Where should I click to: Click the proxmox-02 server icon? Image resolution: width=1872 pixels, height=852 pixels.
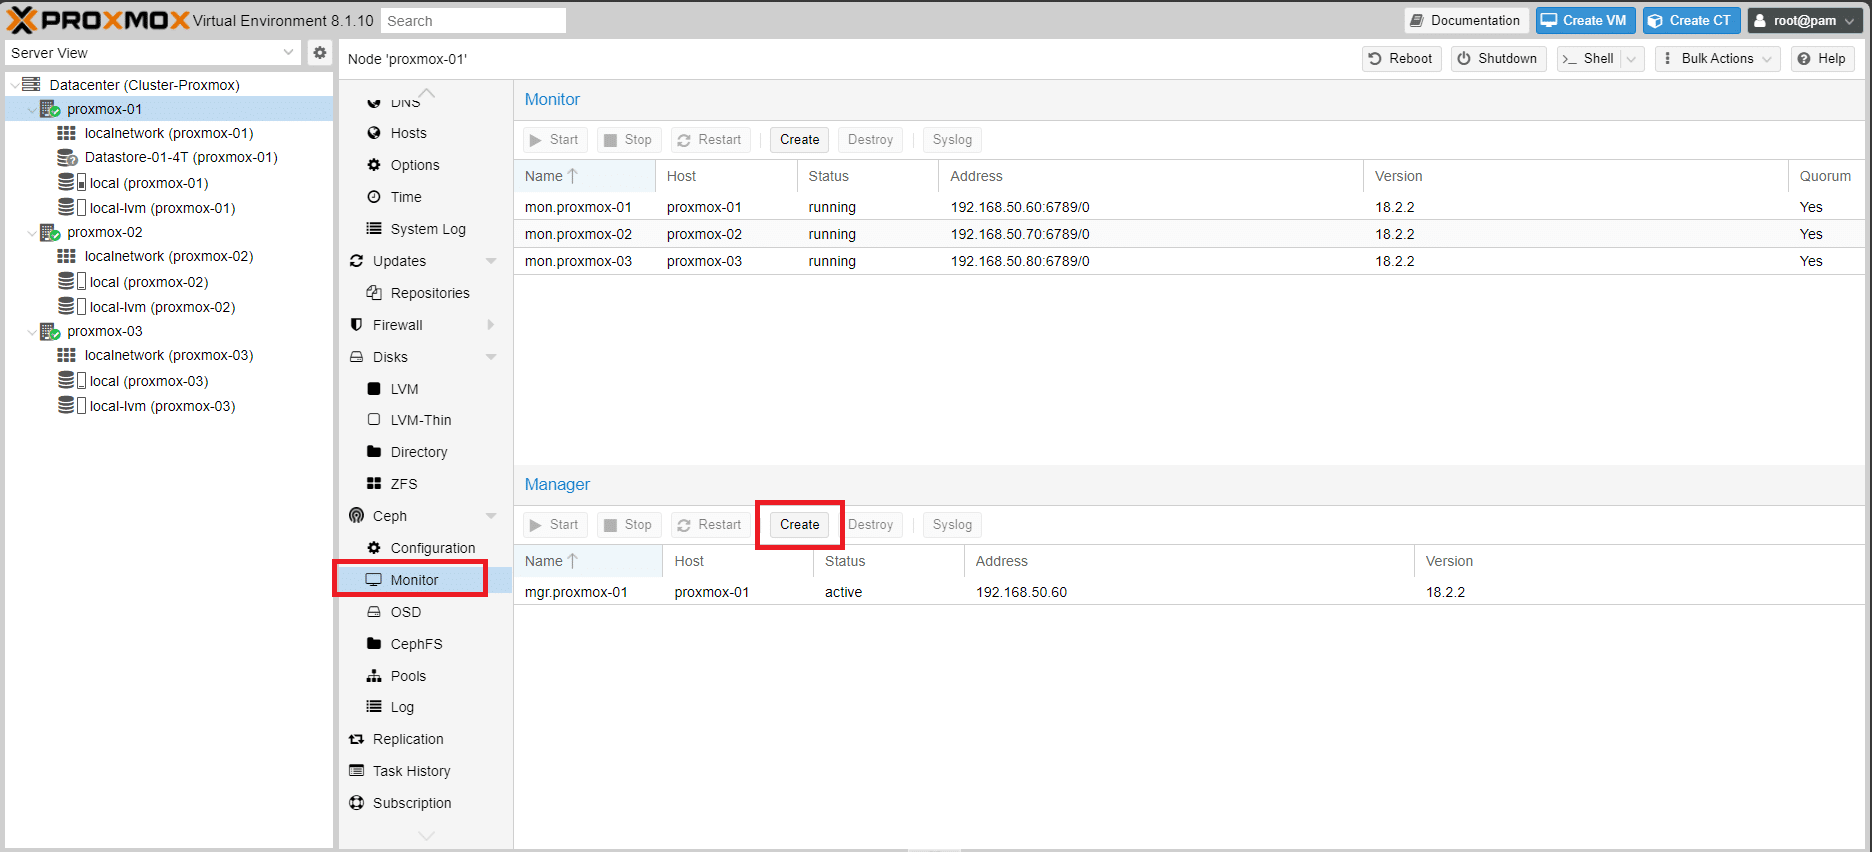[x=50, y=232]
